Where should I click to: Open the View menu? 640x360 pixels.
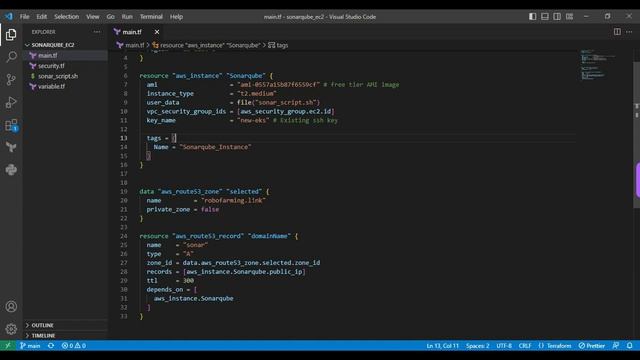[x=93, y=17]
